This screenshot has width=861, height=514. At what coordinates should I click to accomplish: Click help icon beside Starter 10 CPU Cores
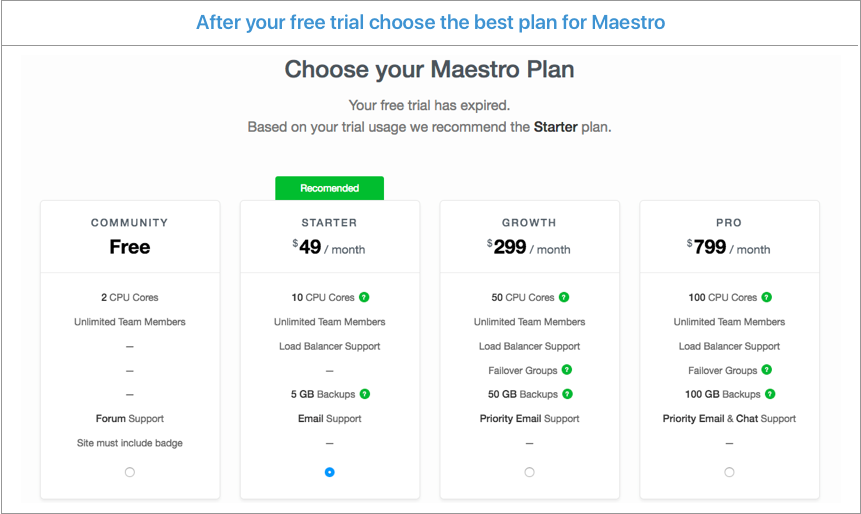[x=365, y=297]
